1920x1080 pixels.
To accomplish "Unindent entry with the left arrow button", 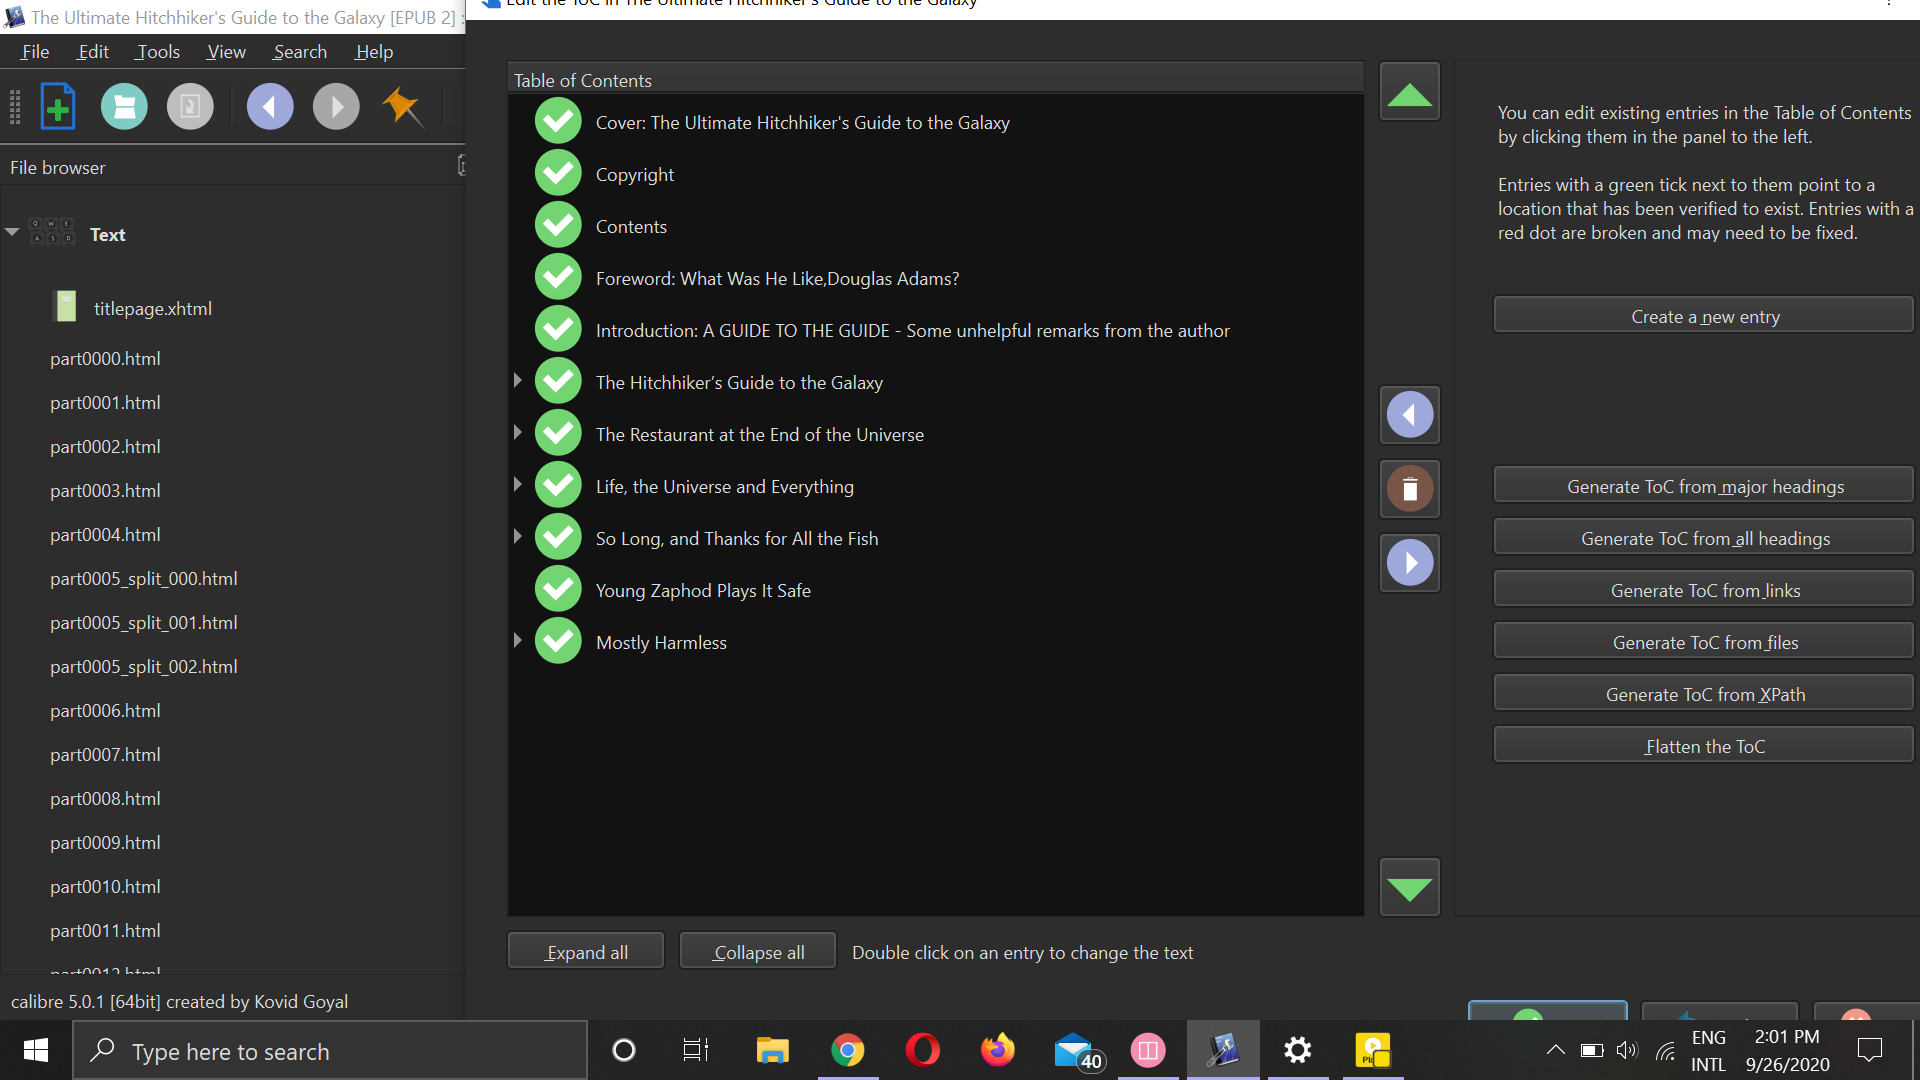I will 1409,415.
